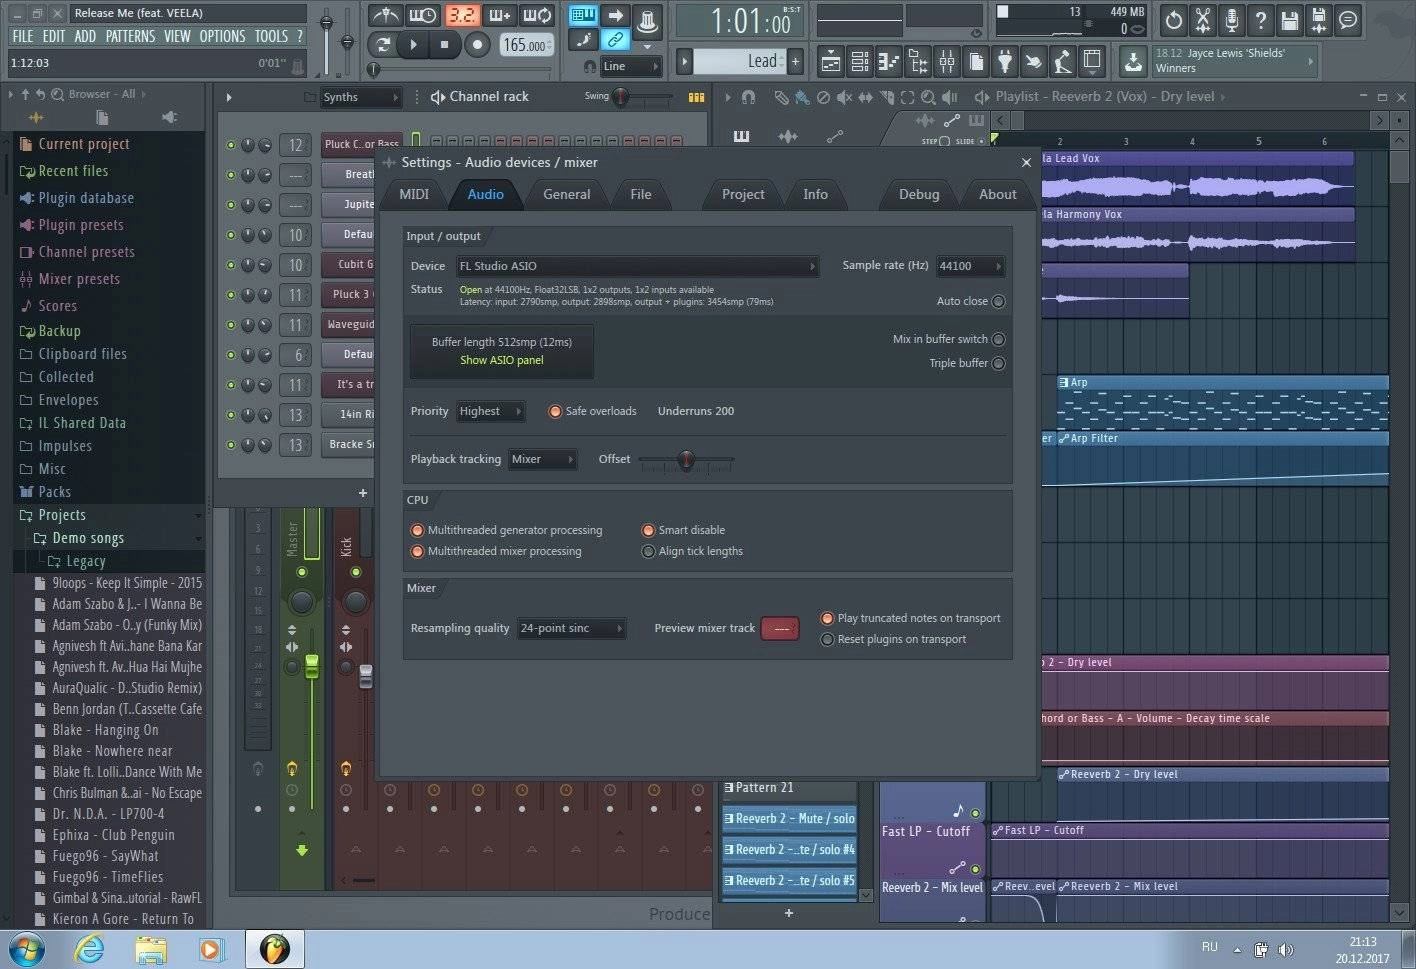Open the OPTIONS menu in menu bar
This screenshot has width=1416, height=969.
[x=222, y=36]
